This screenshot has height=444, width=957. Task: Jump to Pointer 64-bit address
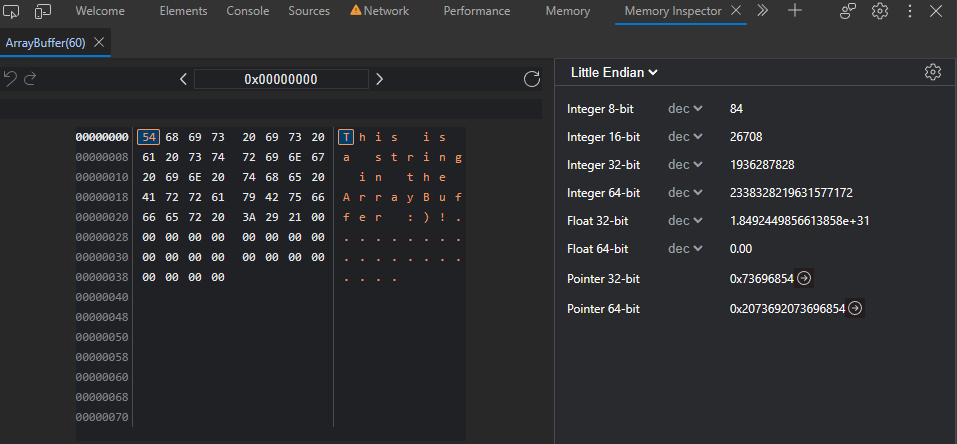point(855,309)
